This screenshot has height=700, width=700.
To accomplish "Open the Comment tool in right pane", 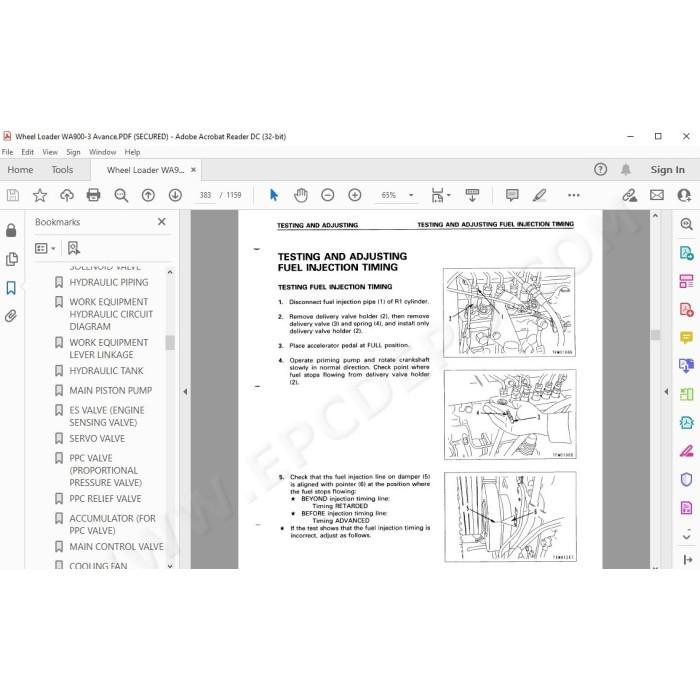I will (x=686, y=338).
